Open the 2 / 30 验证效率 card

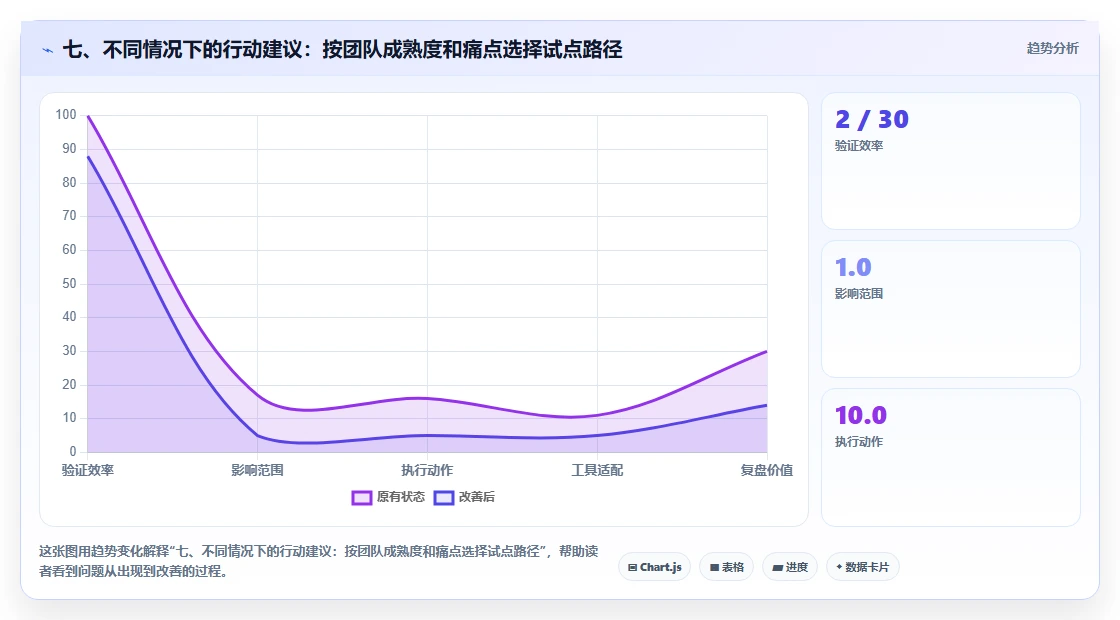[951, 161]
